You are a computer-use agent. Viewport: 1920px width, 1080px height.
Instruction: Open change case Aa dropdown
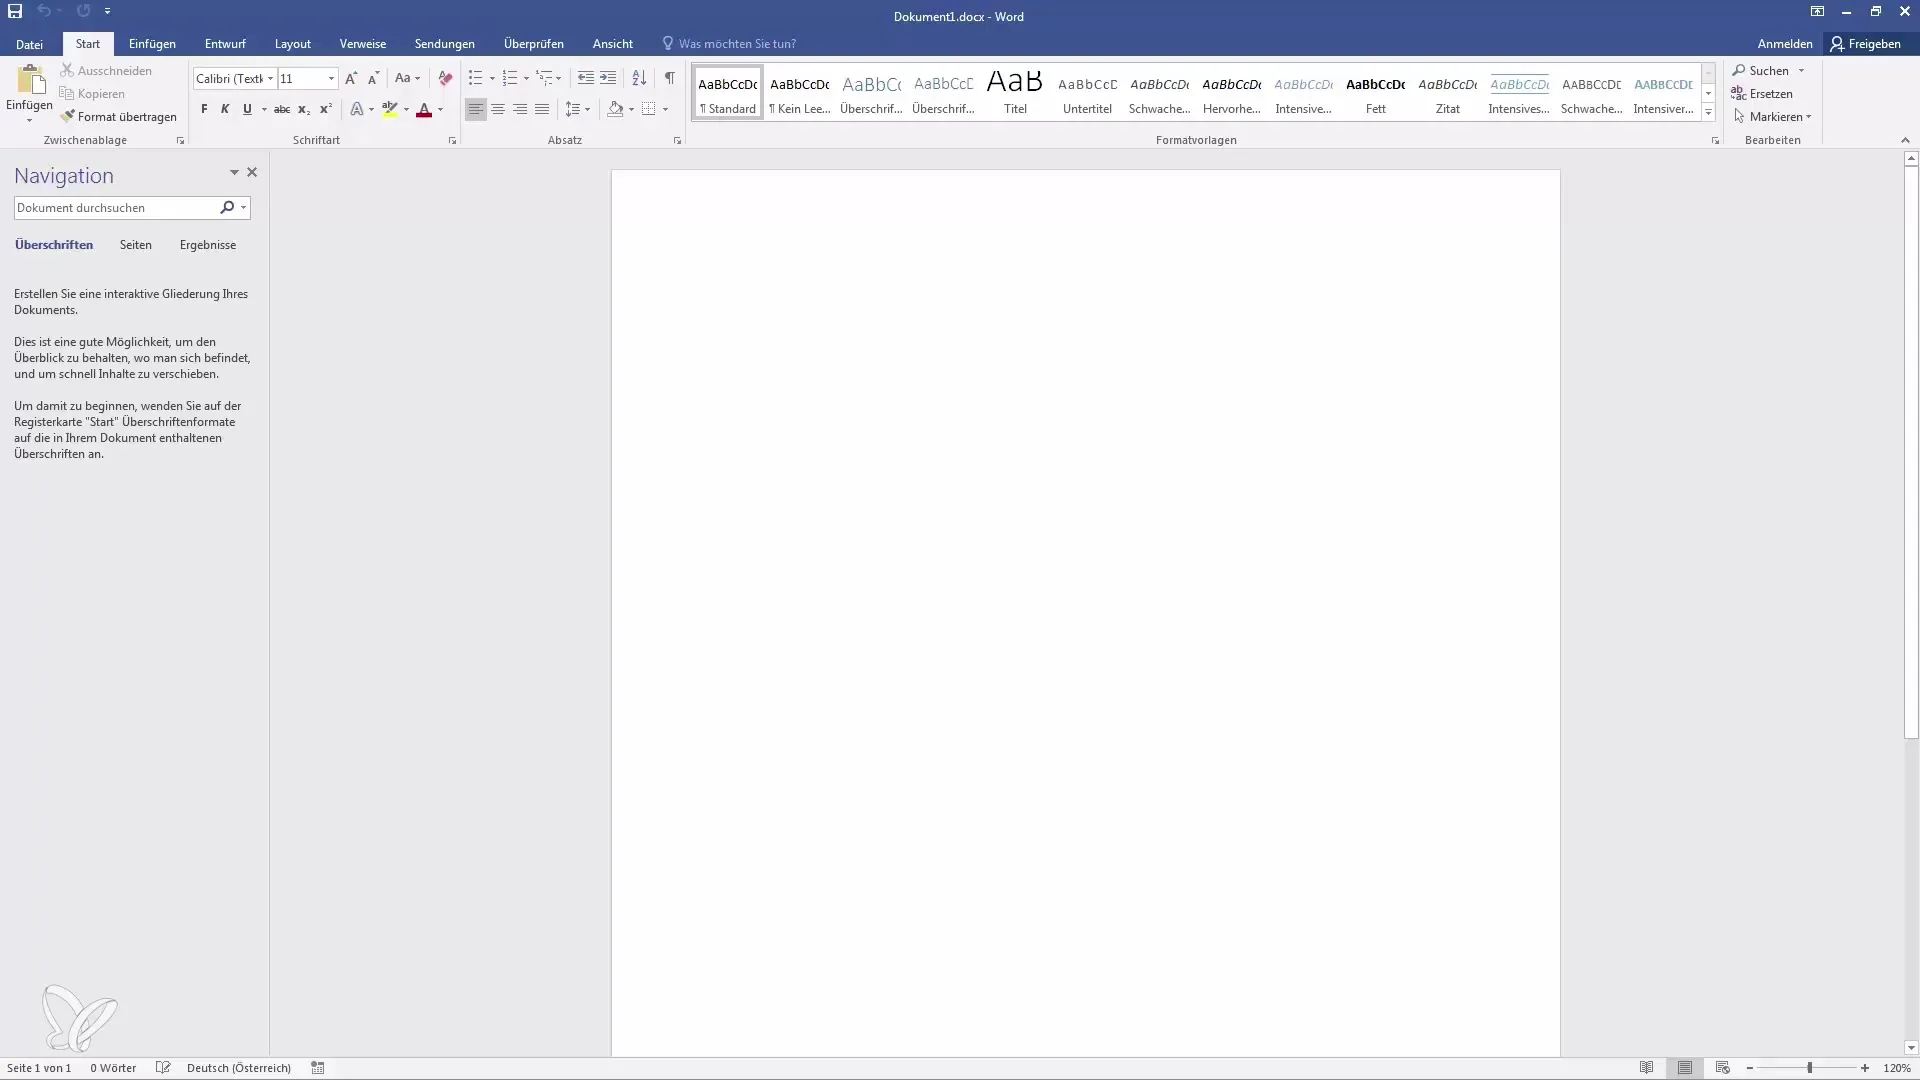coord(407,78)
